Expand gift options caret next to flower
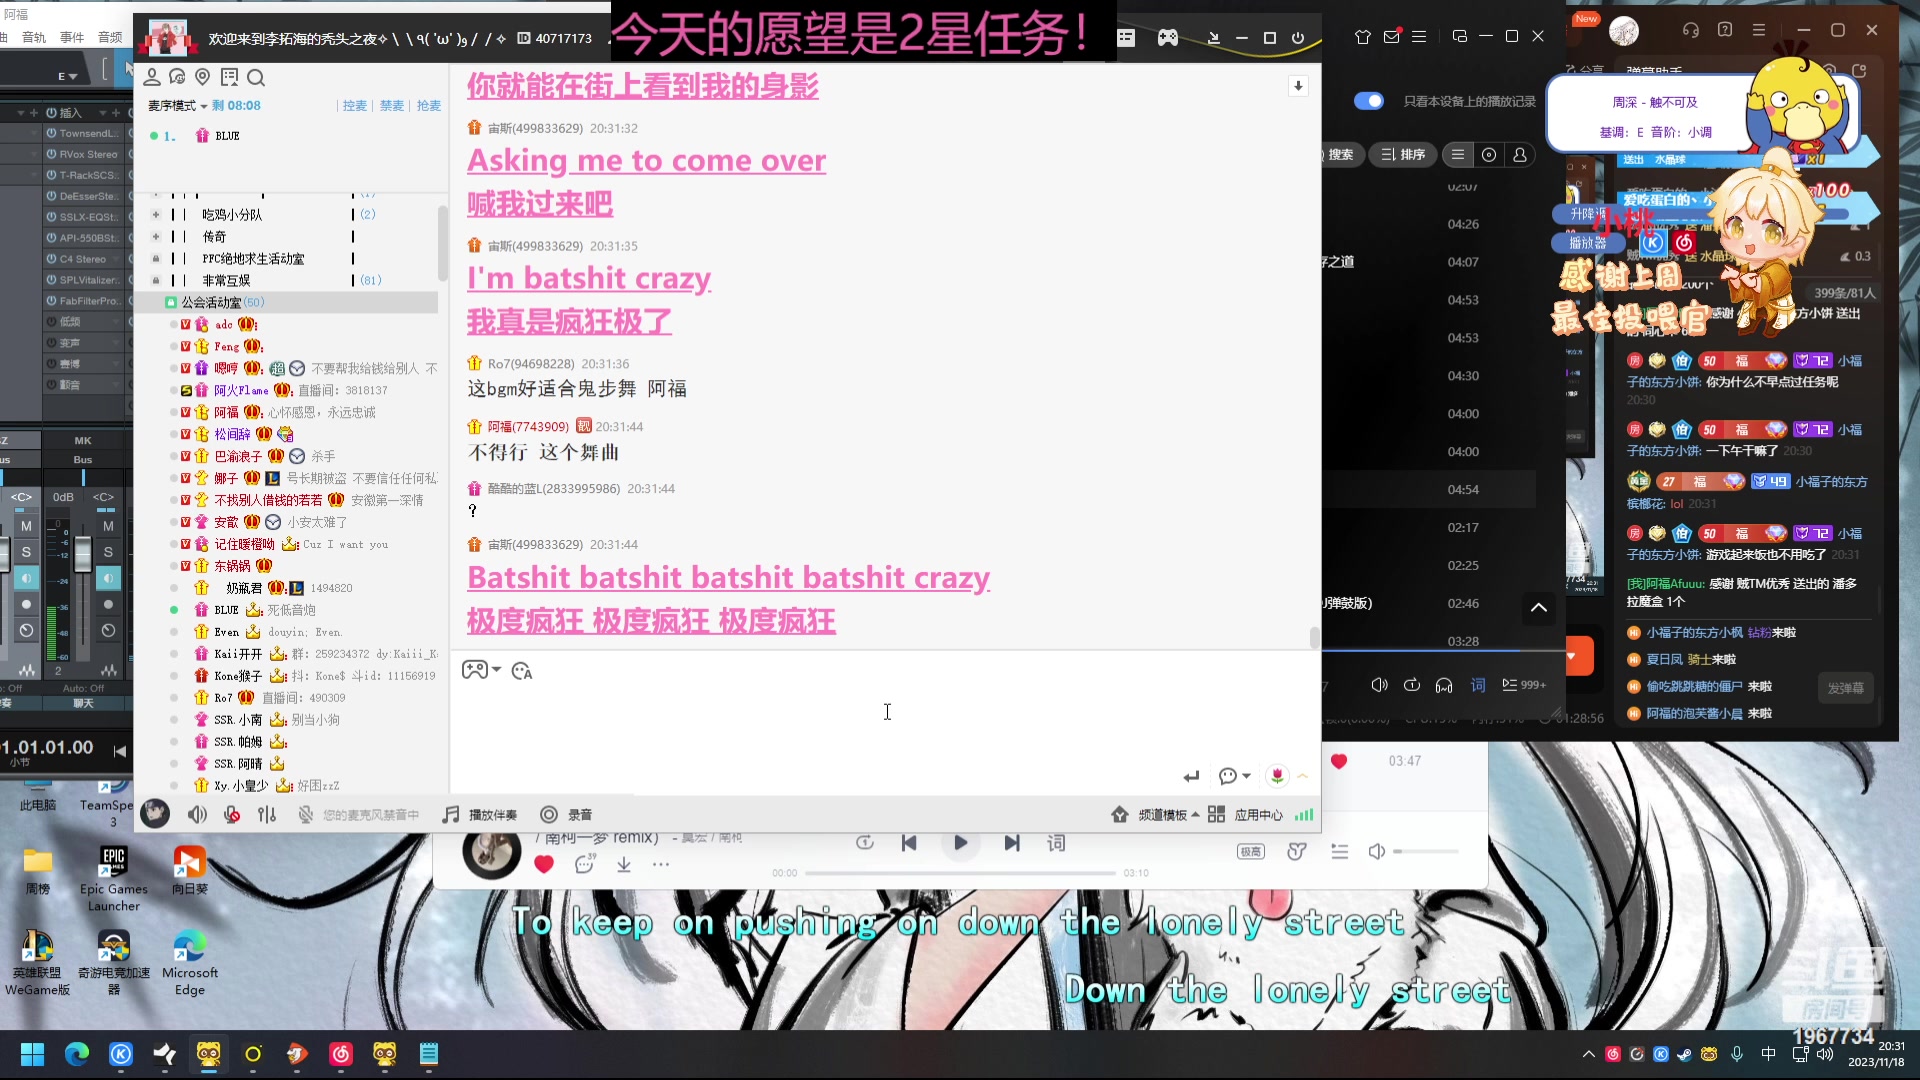 pyautogui.click(x=1303, y=776)
